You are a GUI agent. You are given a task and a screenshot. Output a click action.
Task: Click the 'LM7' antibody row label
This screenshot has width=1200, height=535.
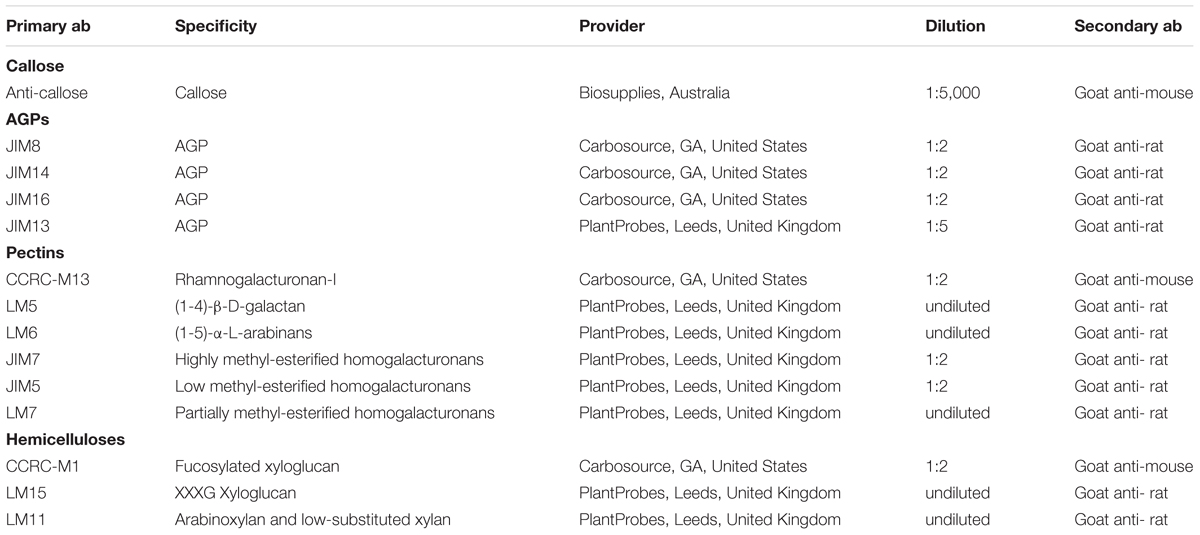click(x=20, y=412)
